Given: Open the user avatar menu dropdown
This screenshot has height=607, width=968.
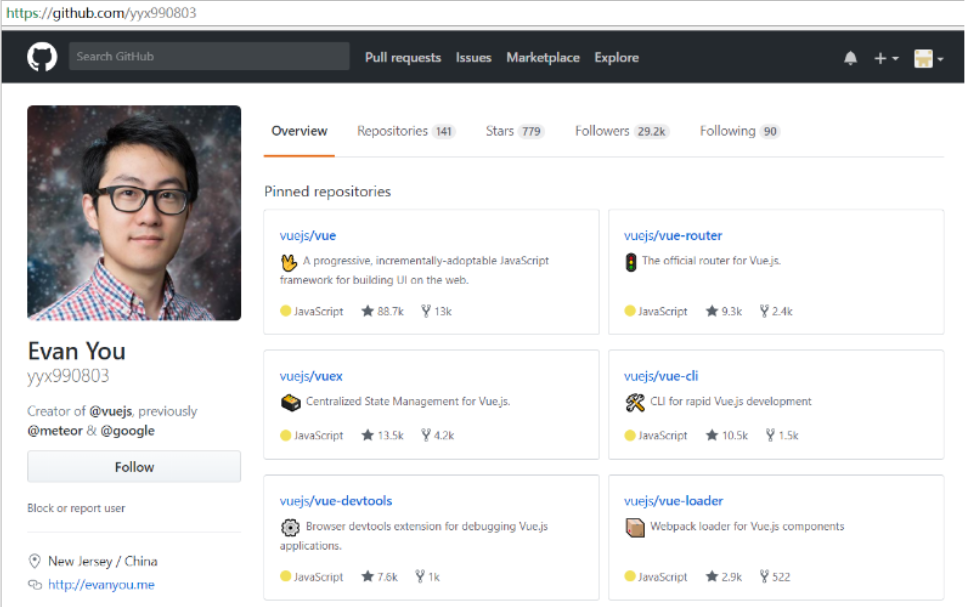Looking at the screenshot, I should [x=928, y=59].
